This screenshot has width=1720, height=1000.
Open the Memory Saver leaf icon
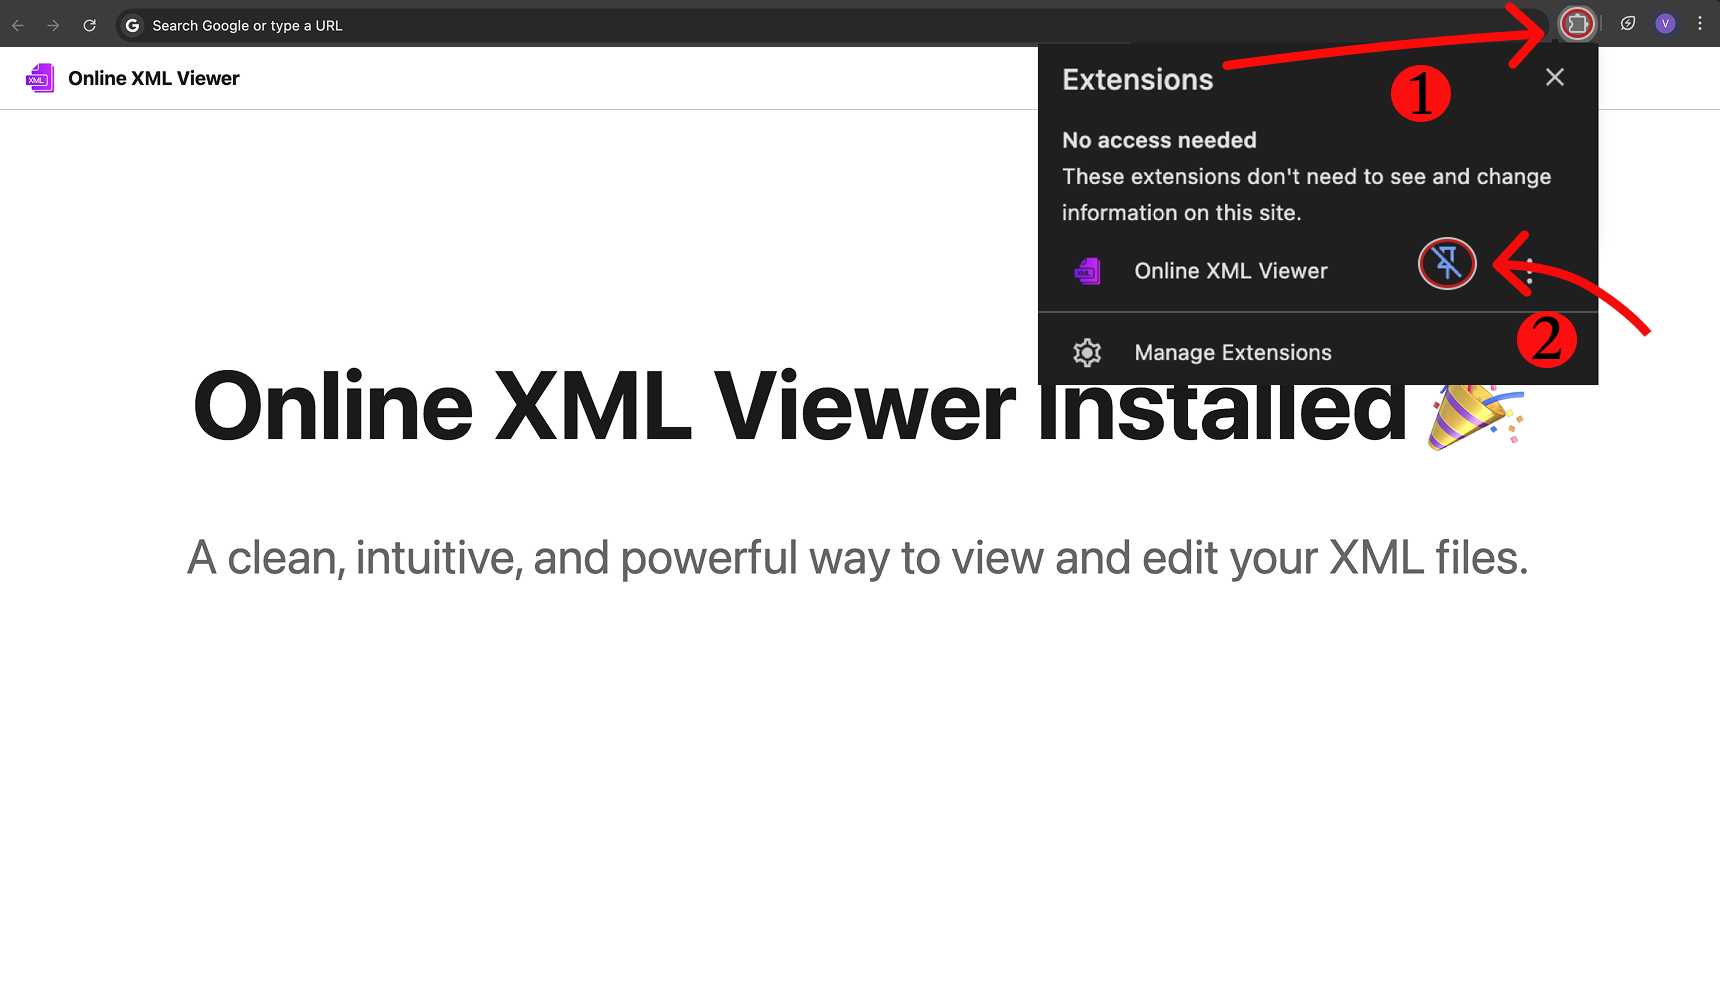1628,24
